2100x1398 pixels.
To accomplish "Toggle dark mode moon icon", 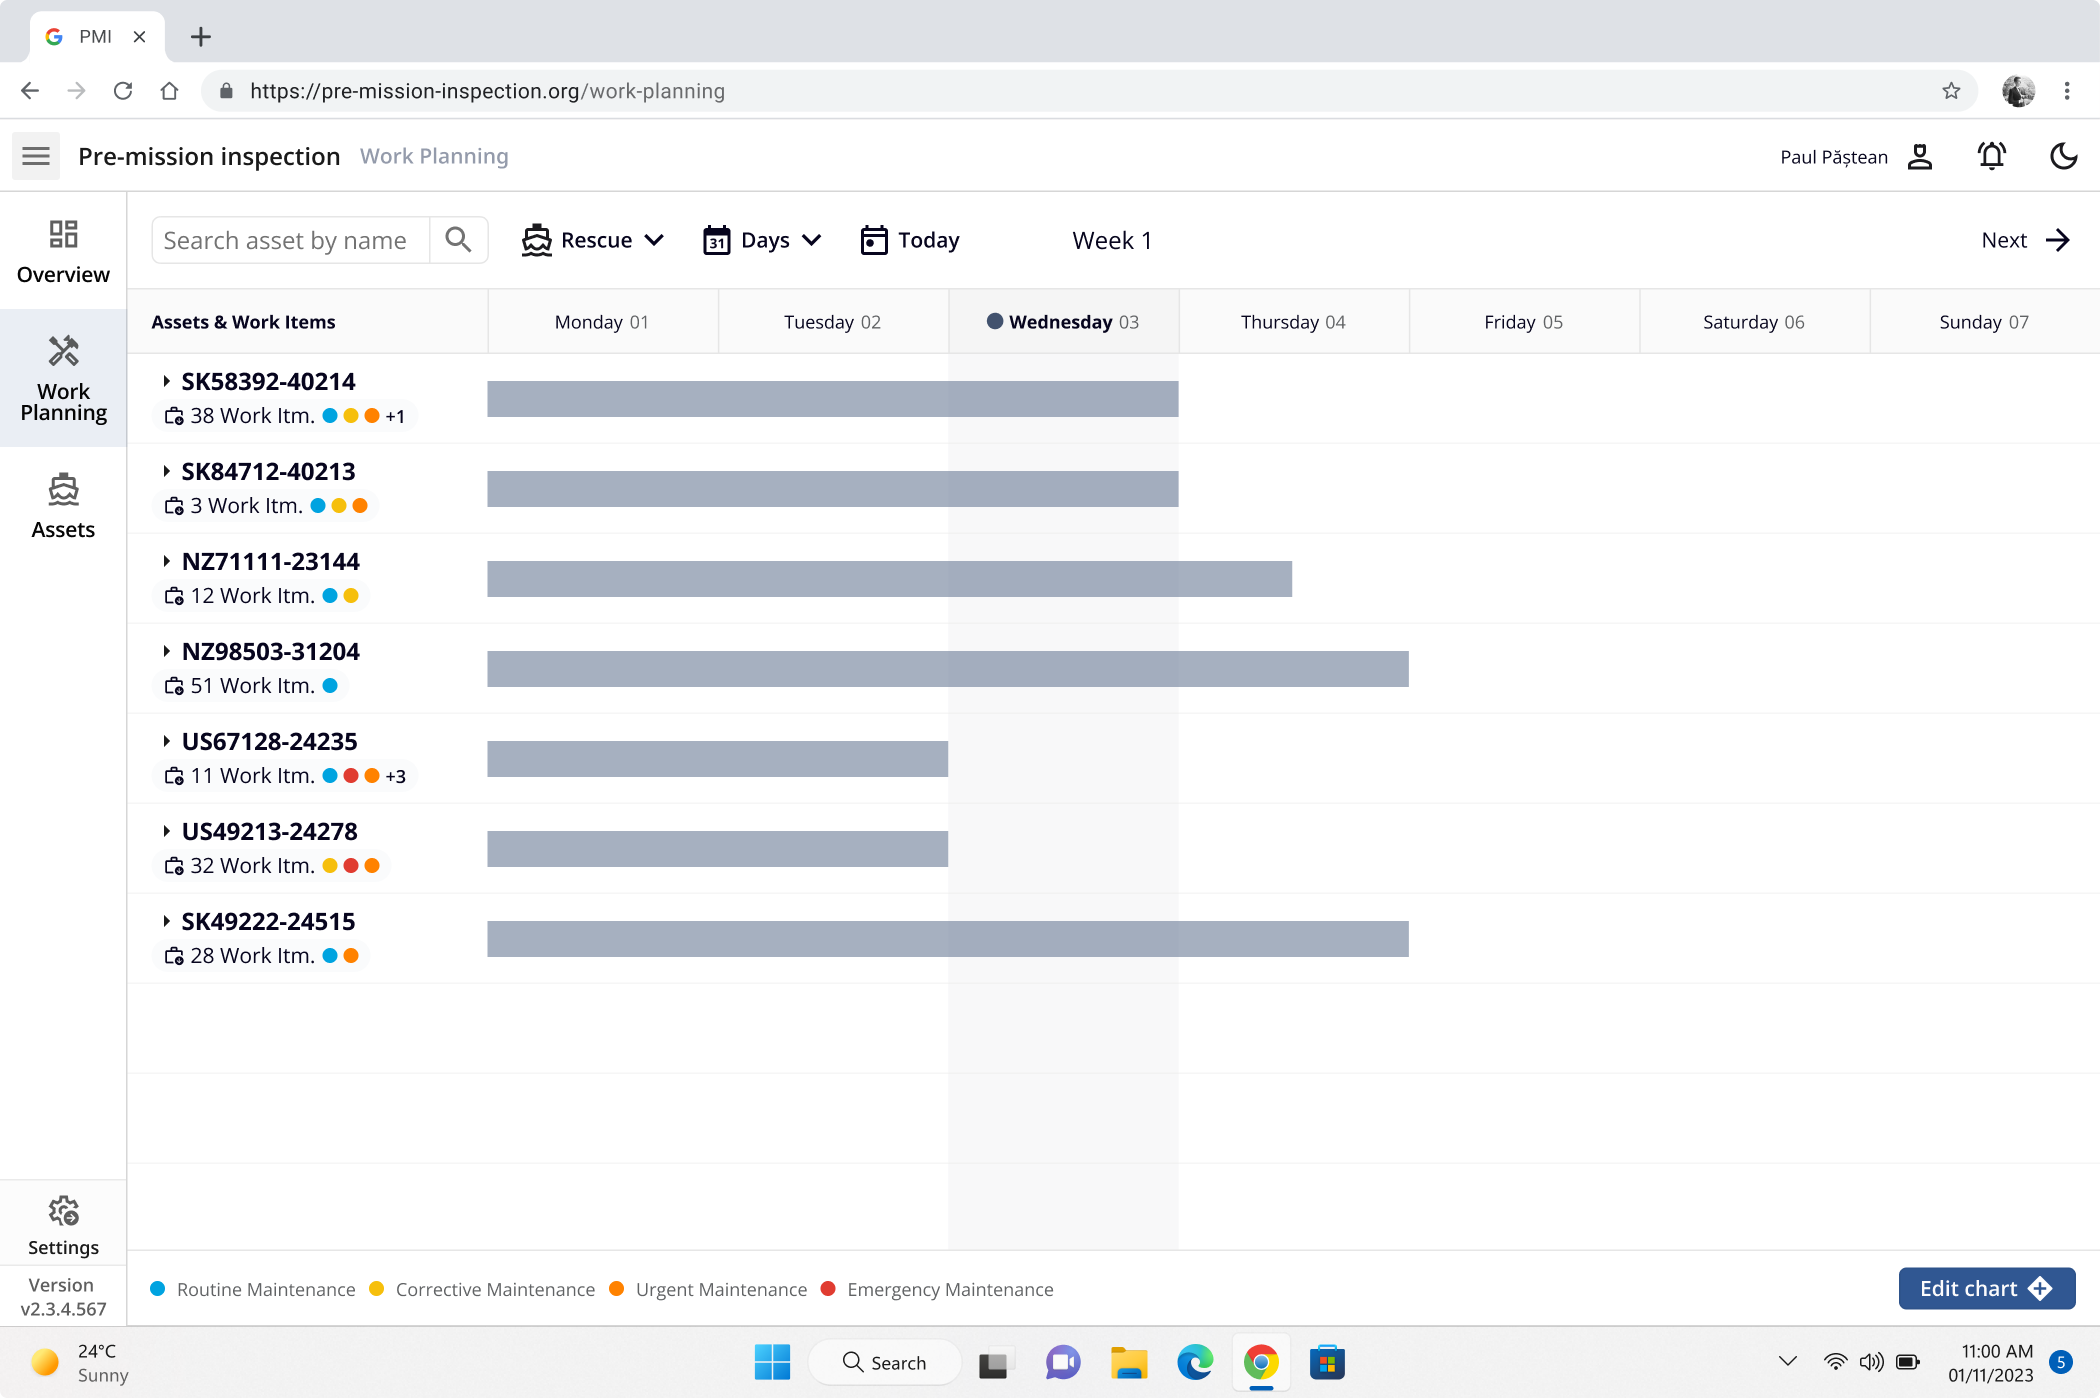I will (x=2063, y=156).
